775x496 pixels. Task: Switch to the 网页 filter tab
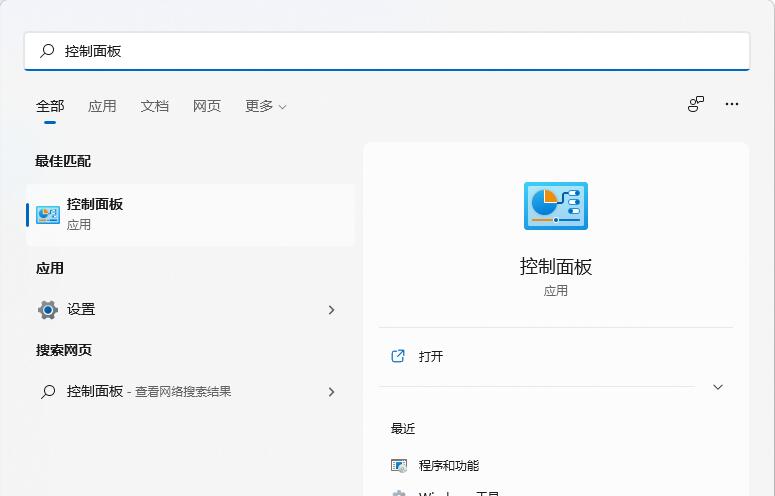[207, 106]
